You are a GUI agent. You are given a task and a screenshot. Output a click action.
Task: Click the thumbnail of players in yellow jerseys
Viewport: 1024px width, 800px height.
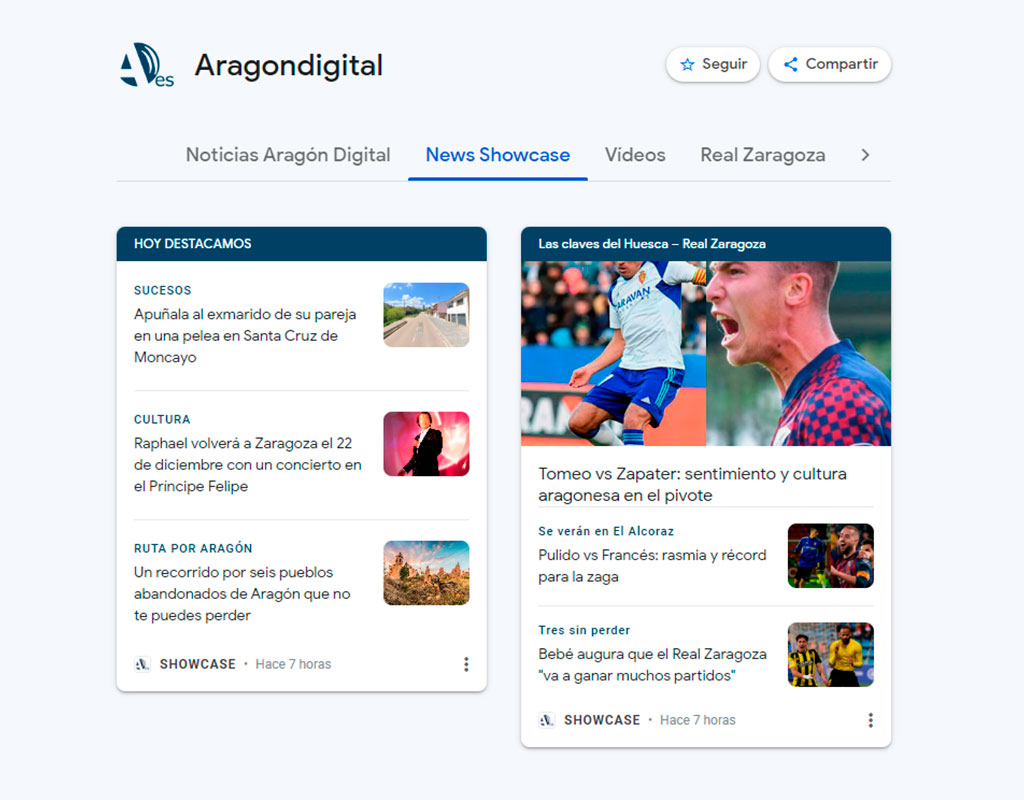click(831, 654)
